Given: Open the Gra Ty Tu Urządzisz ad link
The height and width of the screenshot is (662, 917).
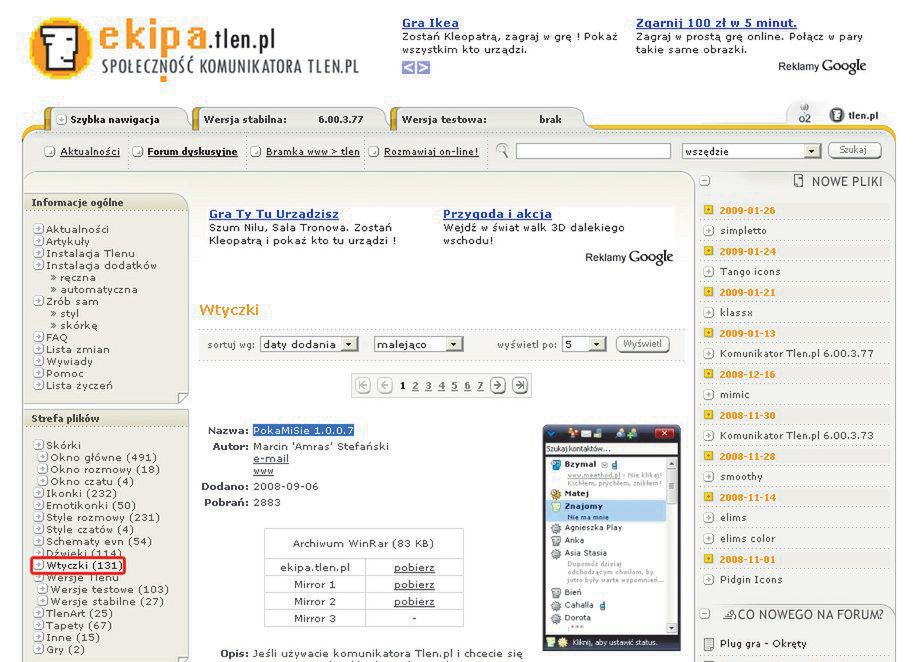Looking at the screenshot, I should coord(274,214).
